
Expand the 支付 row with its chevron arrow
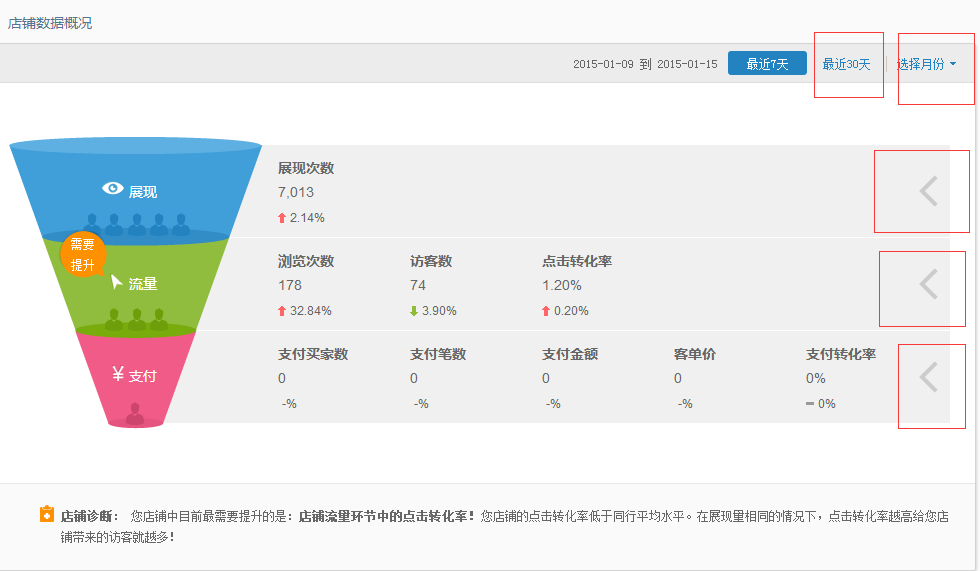point(928,377)
